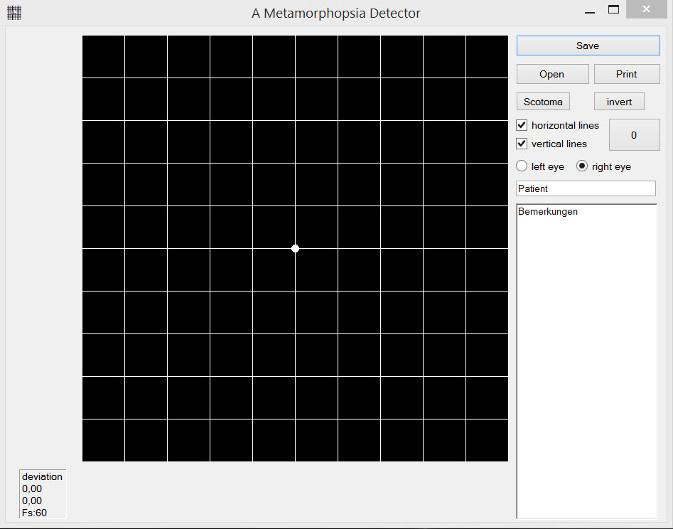Viewport: 673px width, 529px height.
Task: Click into the Bemerkungen notes area
Action: 586,361
